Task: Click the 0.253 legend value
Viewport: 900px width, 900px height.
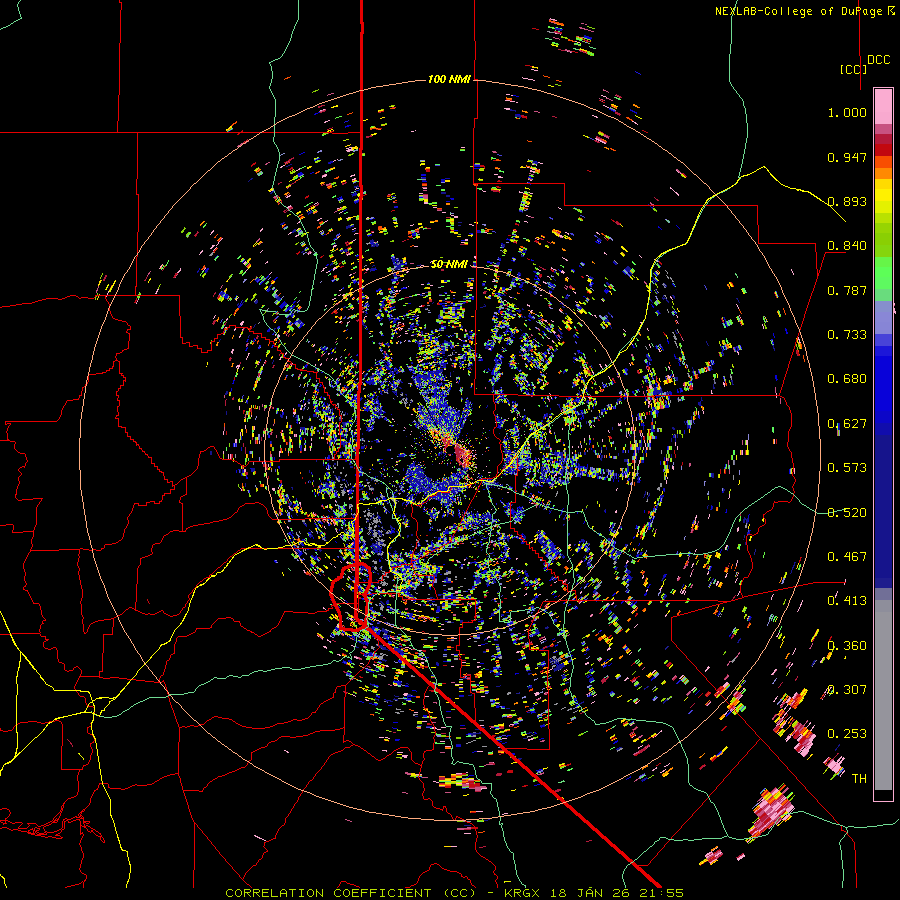Action: 847,734
